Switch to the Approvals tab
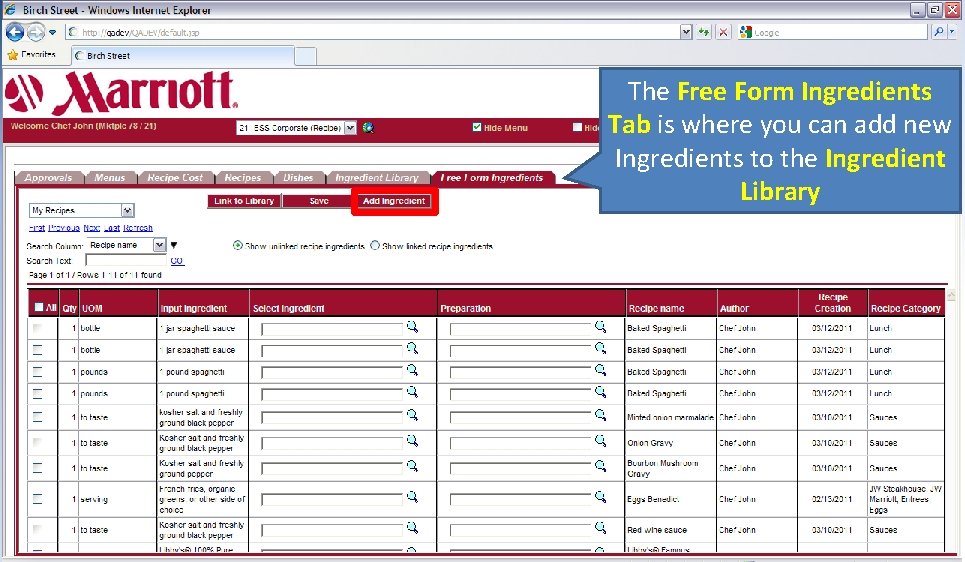 [x=49, y=178]
